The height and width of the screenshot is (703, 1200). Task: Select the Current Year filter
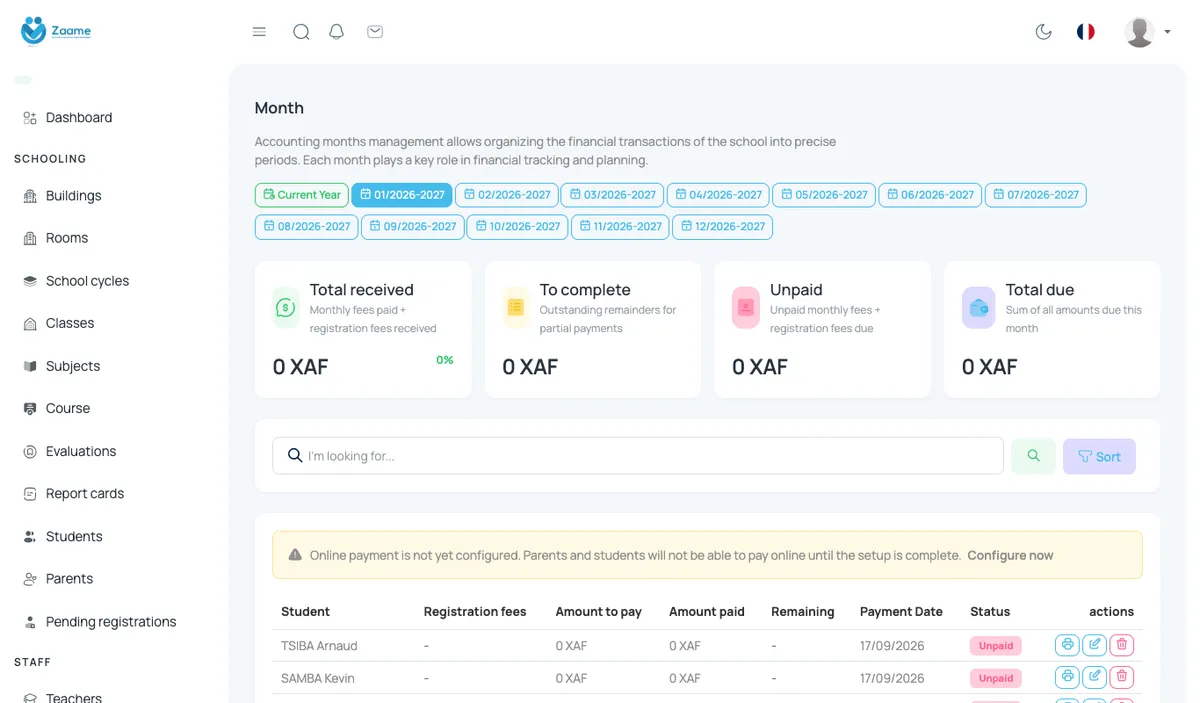[x=301, y=195]
